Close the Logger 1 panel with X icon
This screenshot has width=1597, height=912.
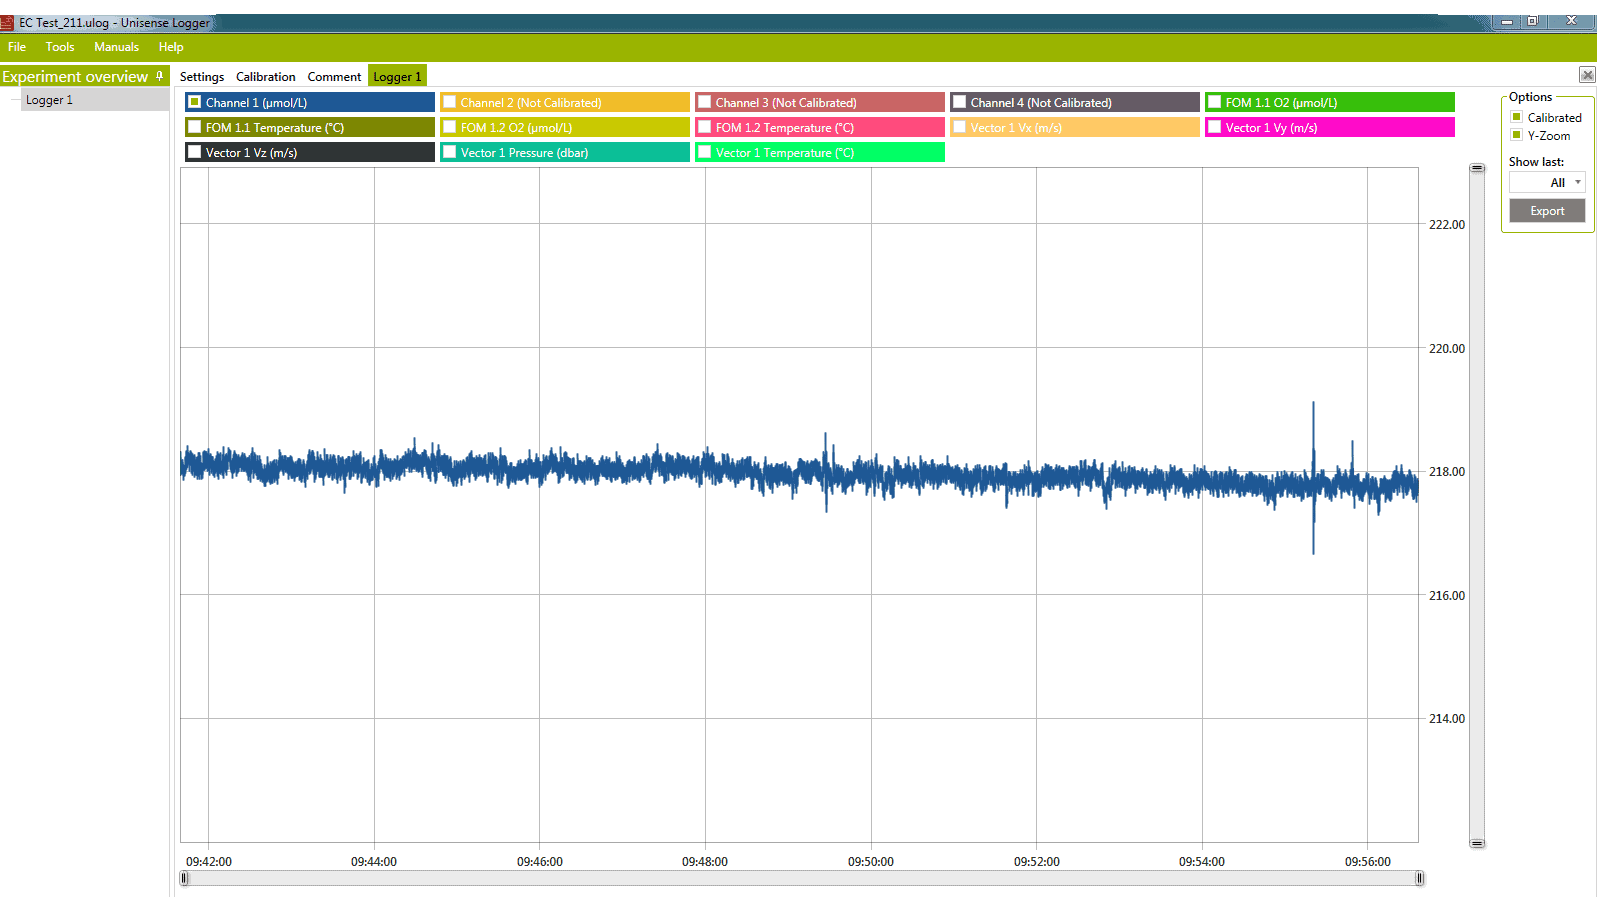[1587, 75]
